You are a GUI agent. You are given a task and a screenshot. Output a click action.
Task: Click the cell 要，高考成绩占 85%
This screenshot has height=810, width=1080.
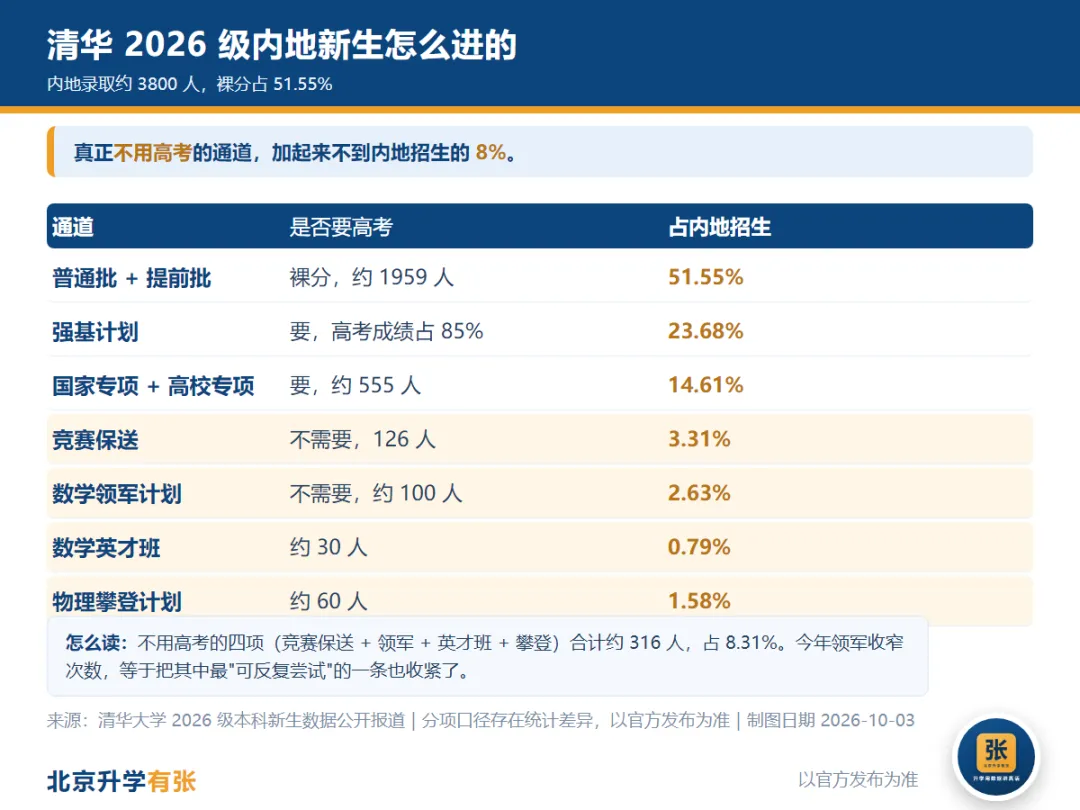click(386, 331)
